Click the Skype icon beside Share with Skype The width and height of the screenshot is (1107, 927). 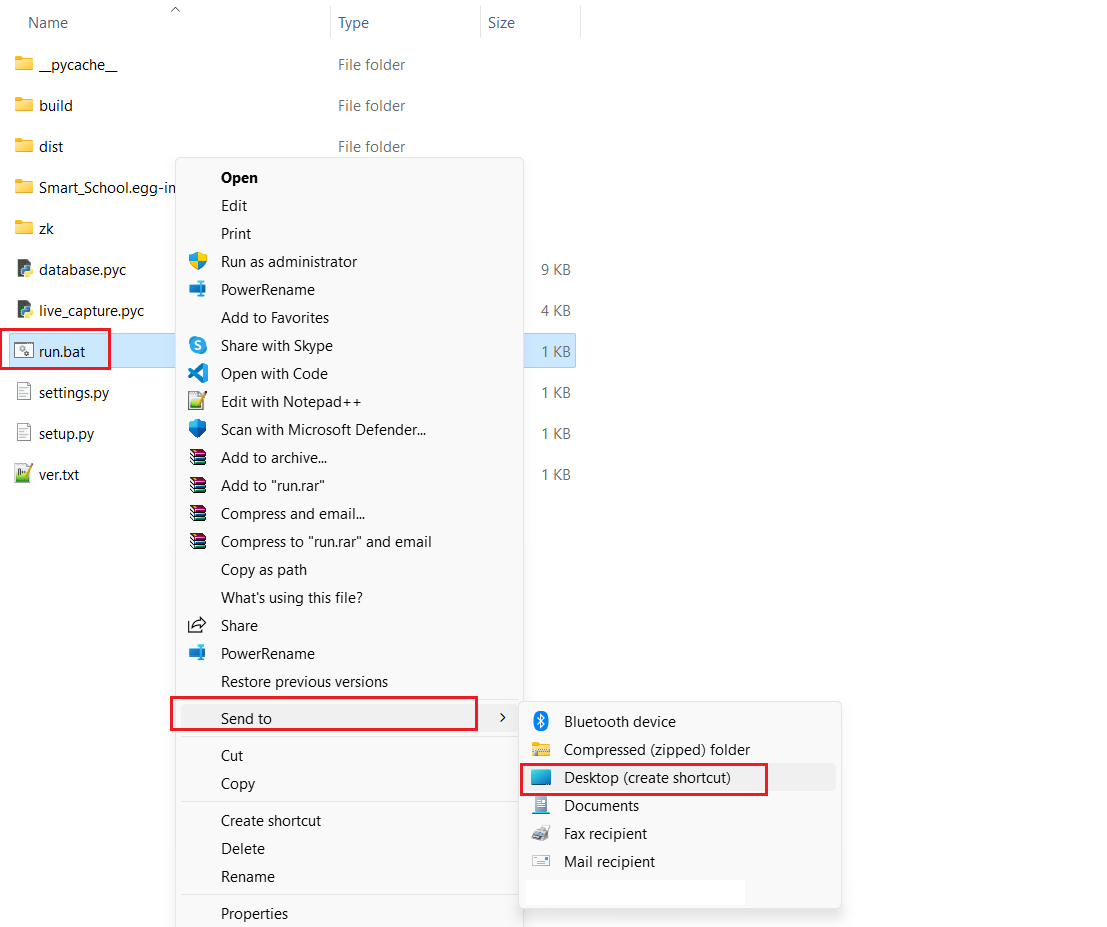coord(198,345)
